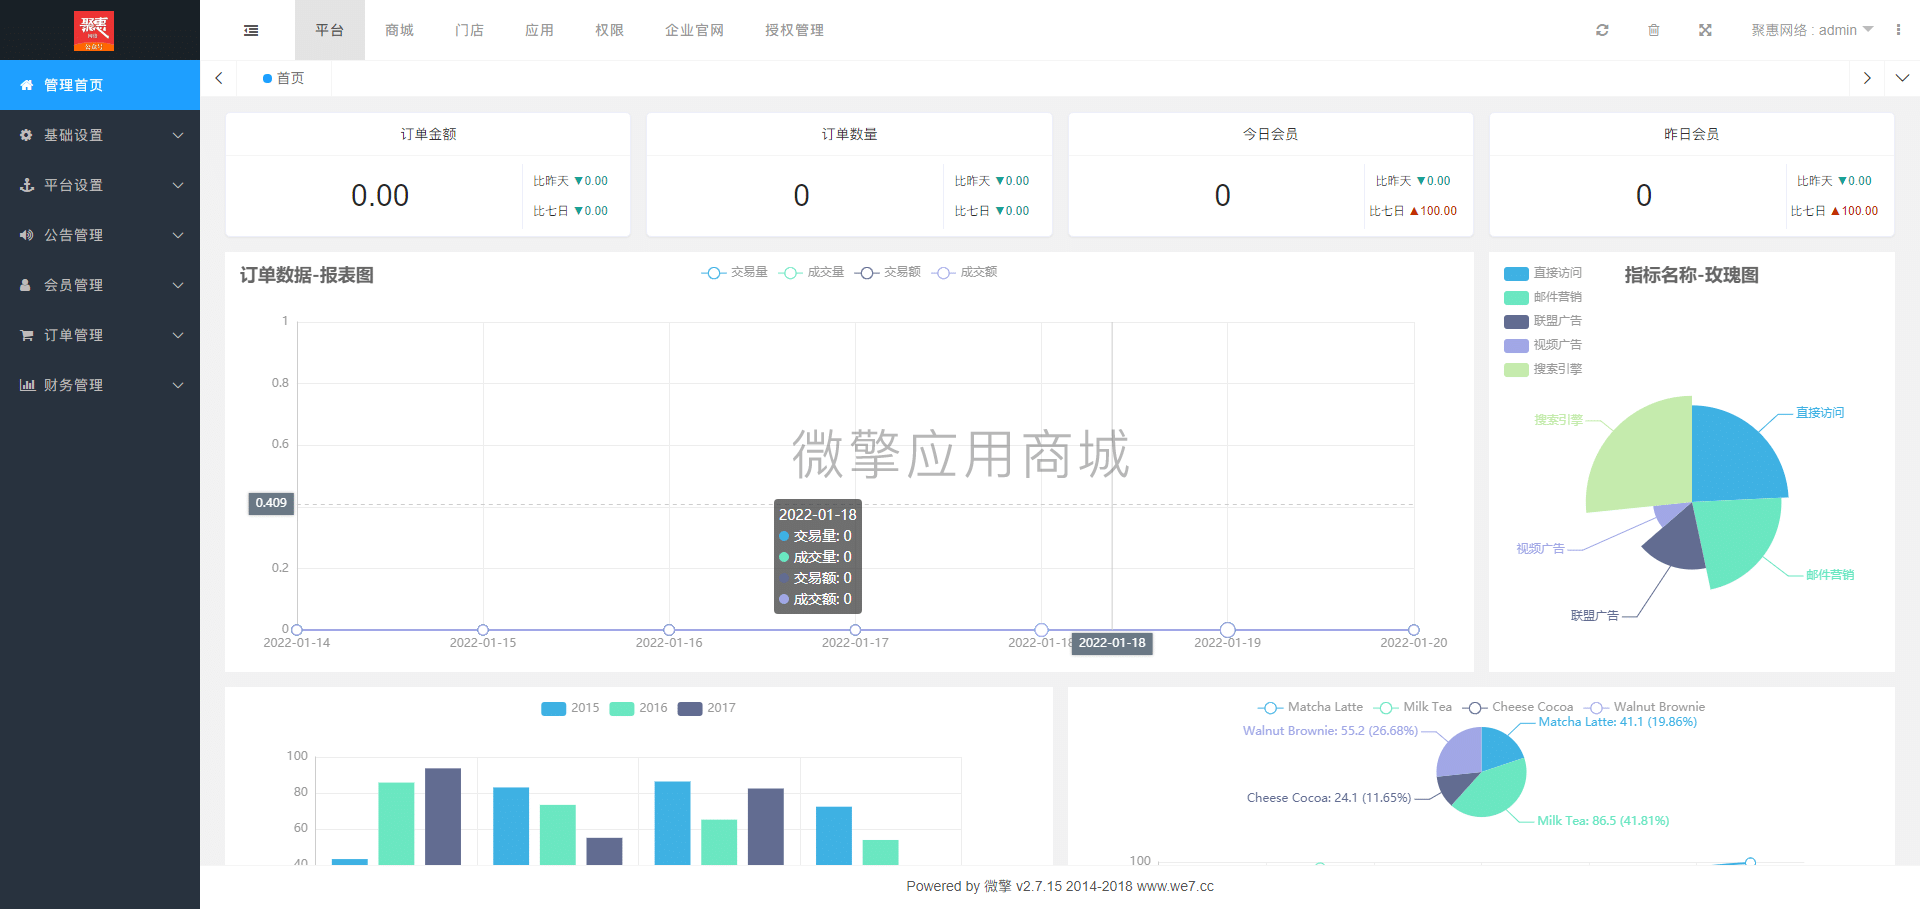The image size is (1920, 909).
Task: Click the 2022-01-19 data point on line chart
Action: [1227, 630]
